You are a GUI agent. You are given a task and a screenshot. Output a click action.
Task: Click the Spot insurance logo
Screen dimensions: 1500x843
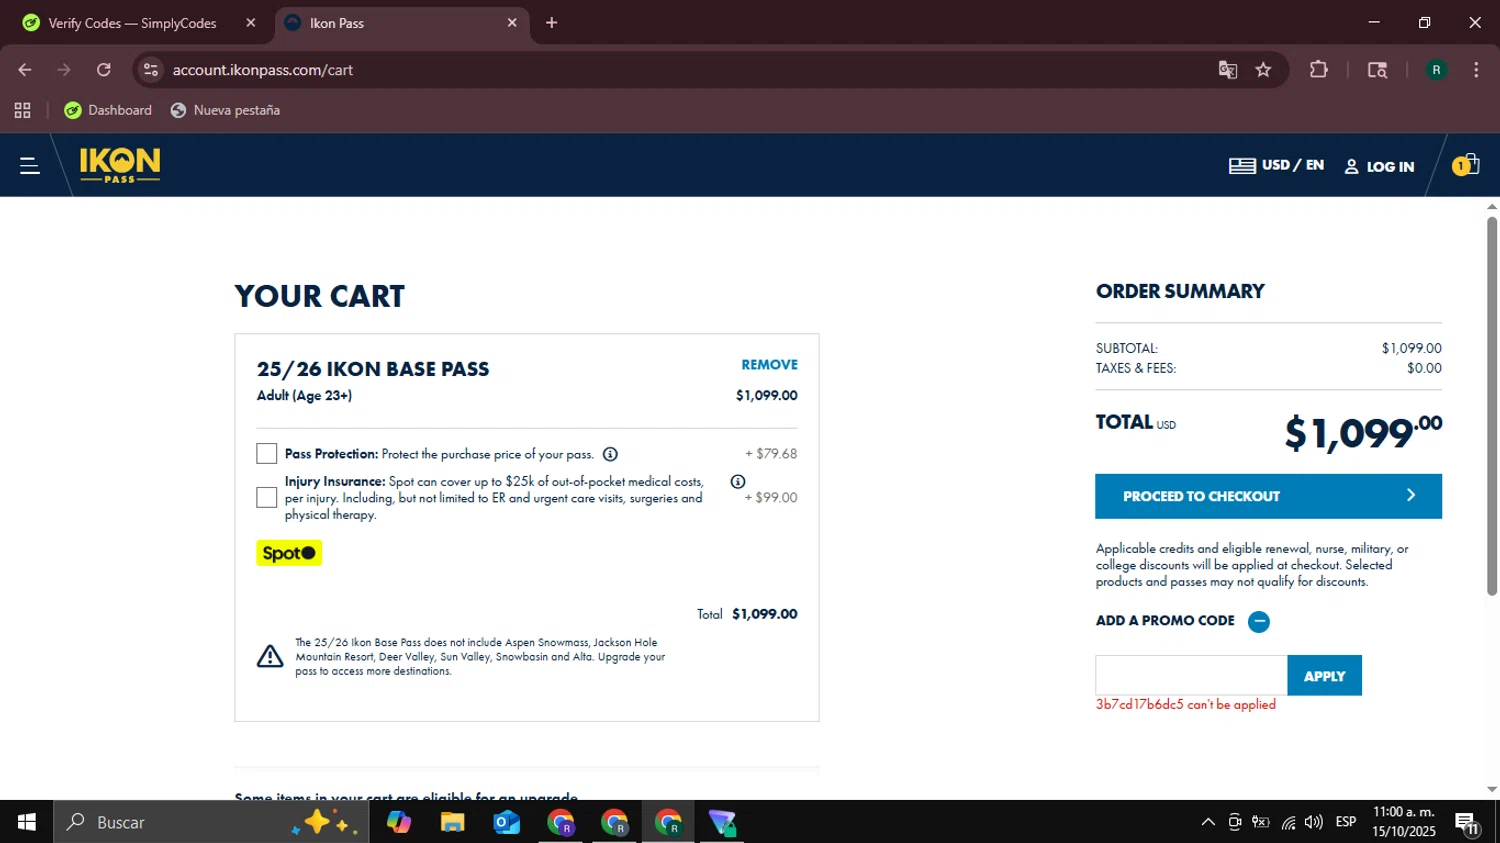(x=289, y=553)
